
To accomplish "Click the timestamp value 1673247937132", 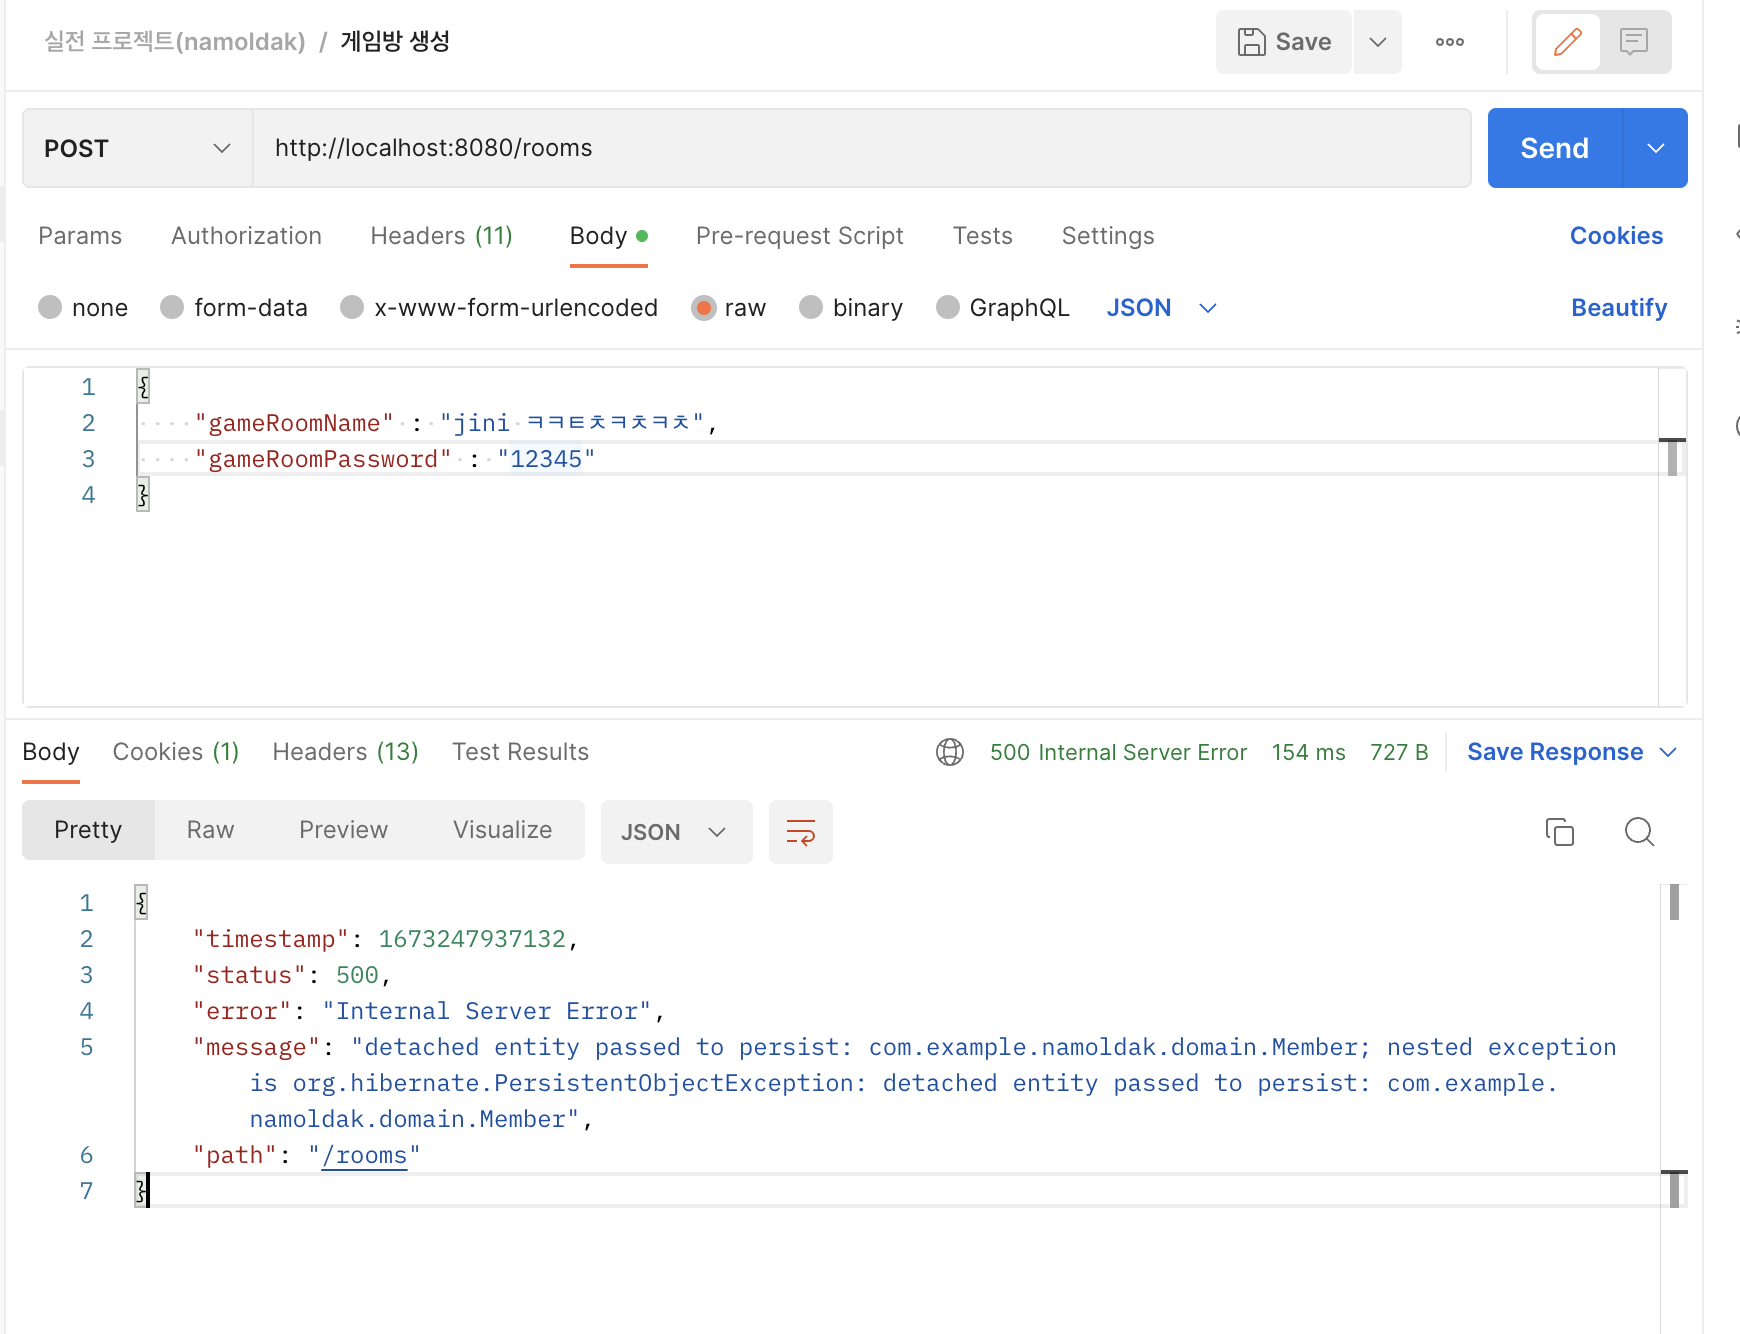I will (472, 939).
